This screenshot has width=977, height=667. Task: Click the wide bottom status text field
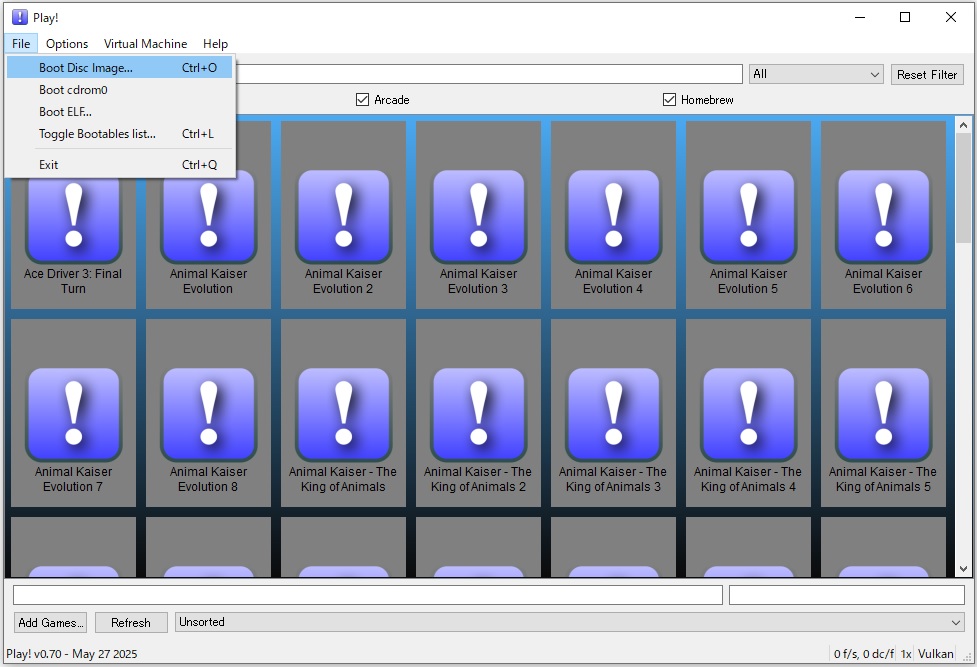pos(368,595)
